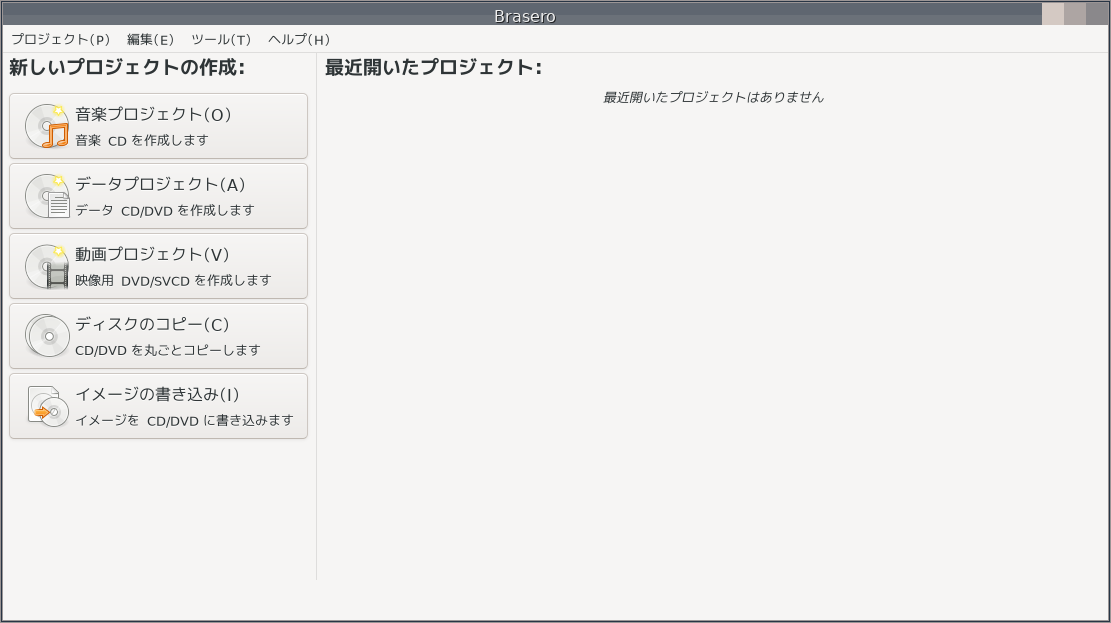Click the music note disc icon
This screenshot has width=1111, height=623.
tap(47, 126)
